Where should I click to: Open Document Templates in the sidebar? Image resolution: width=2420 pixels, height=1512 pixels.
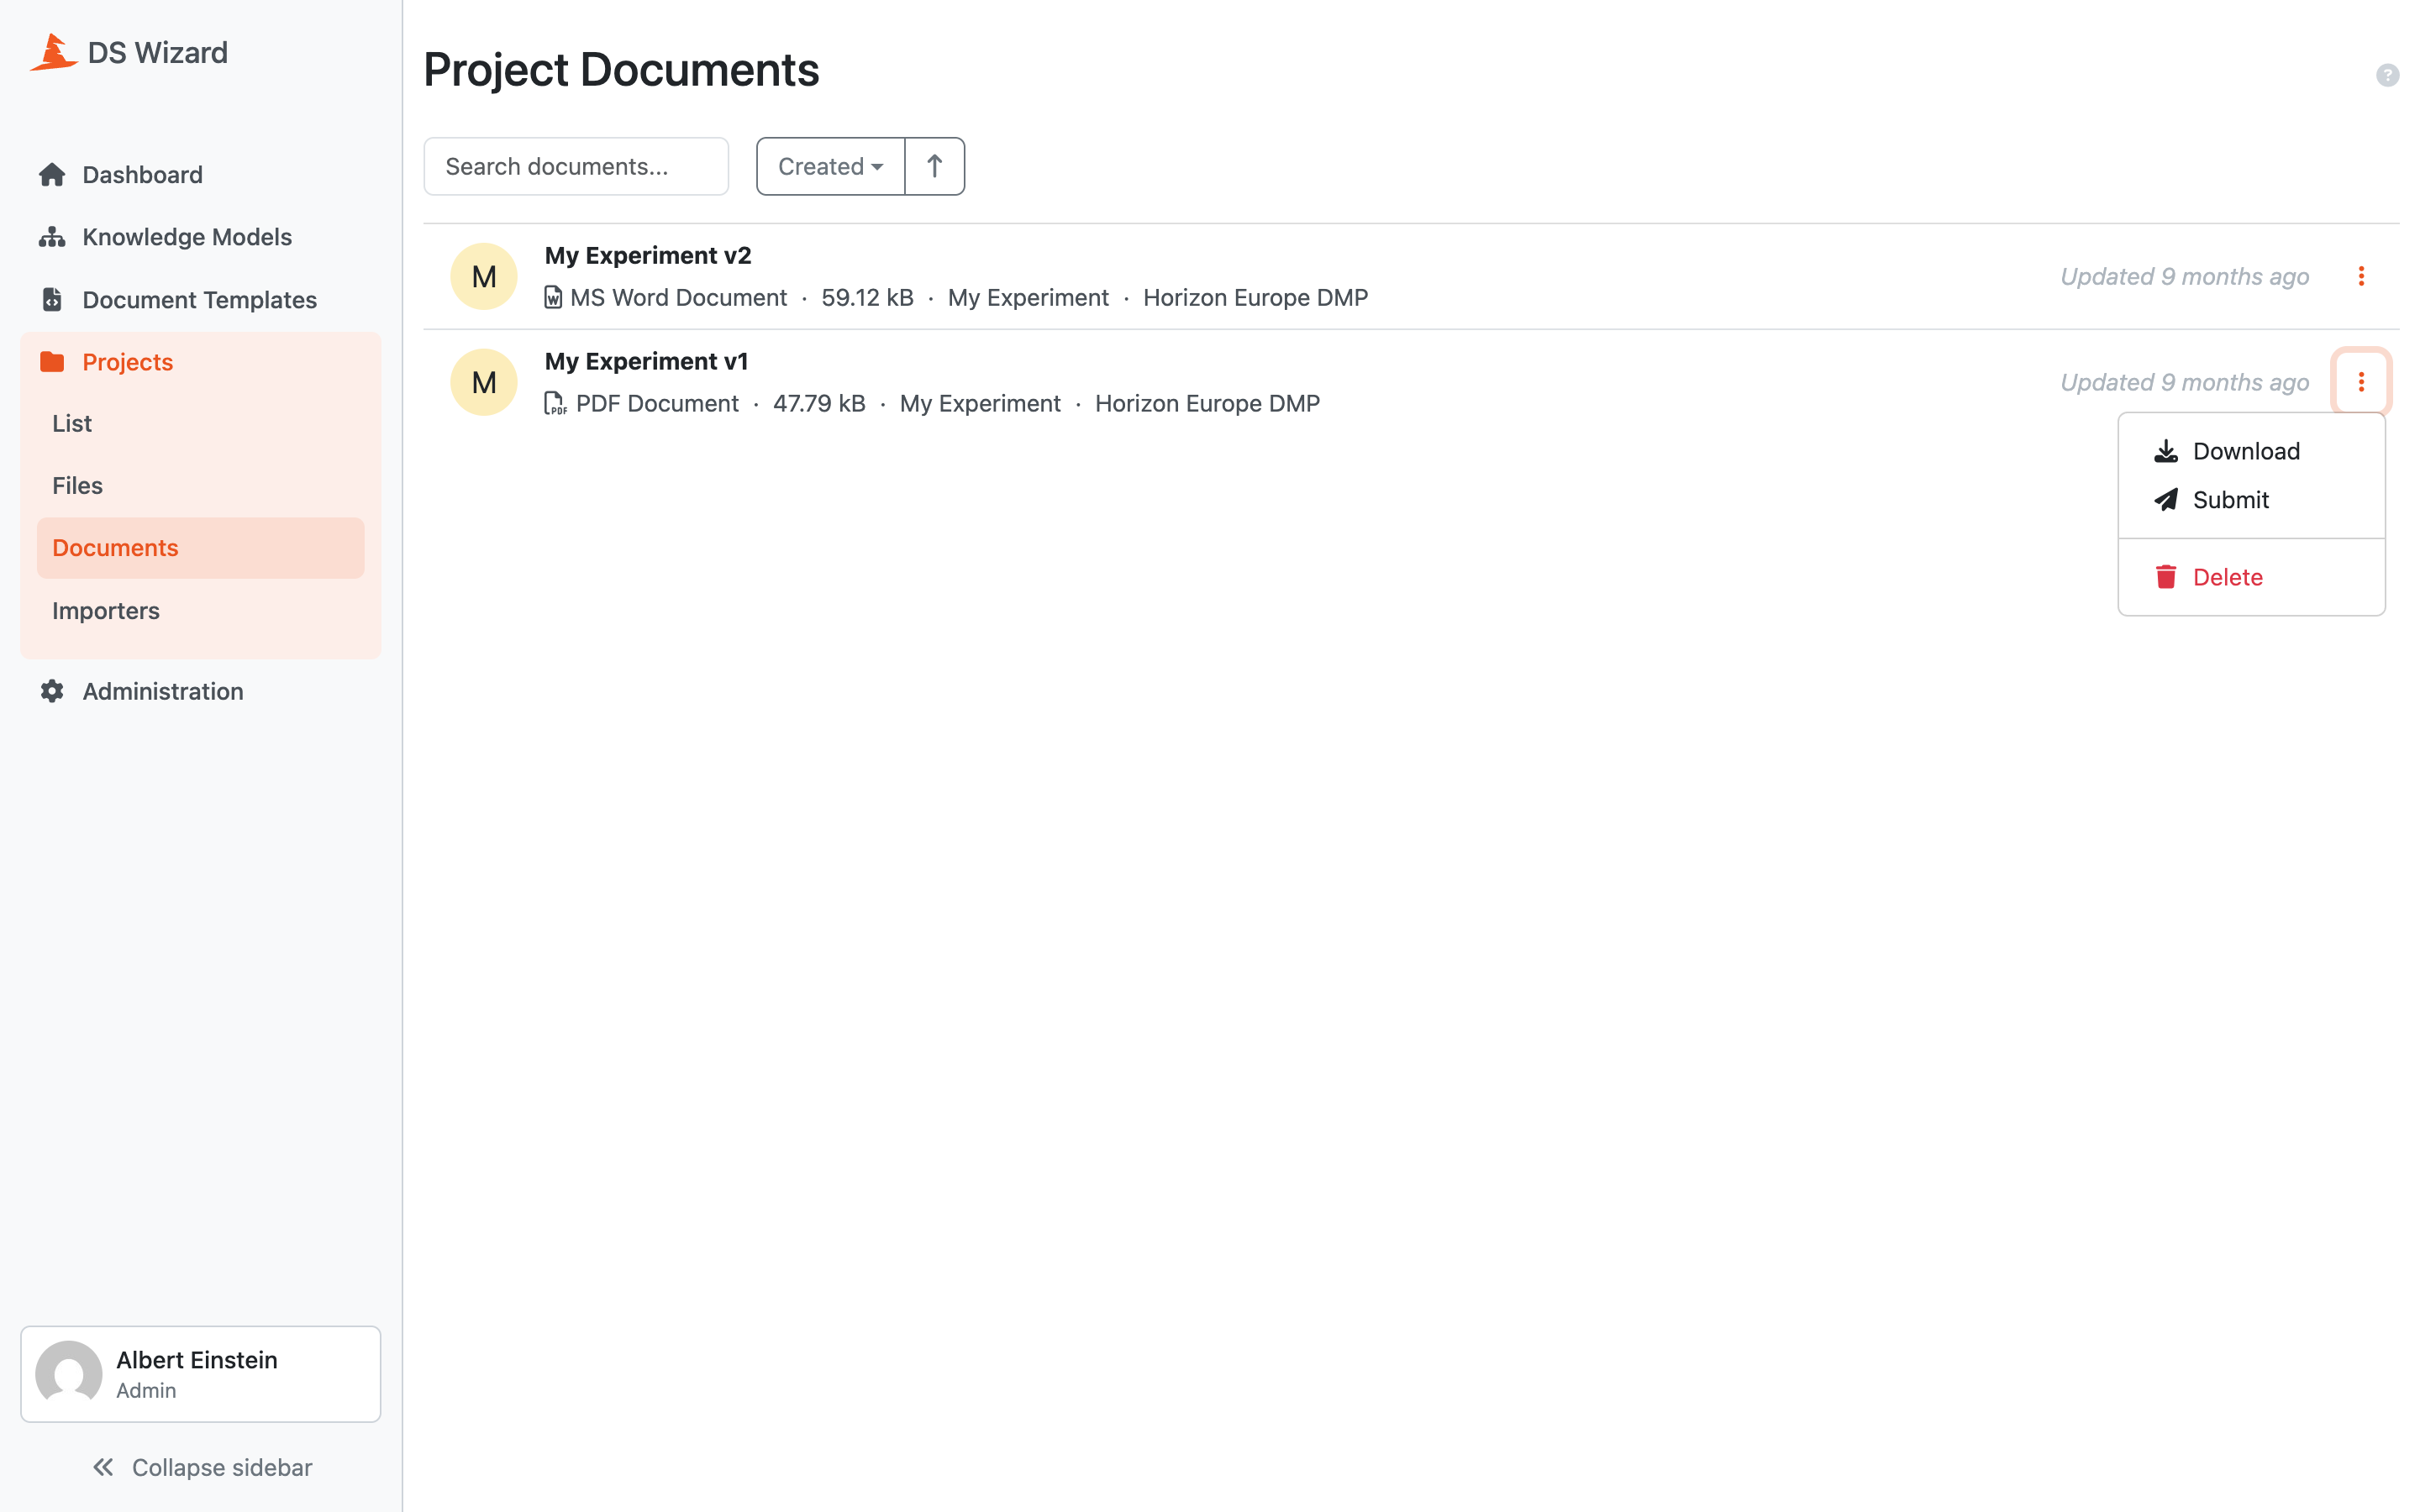(200, 299)
